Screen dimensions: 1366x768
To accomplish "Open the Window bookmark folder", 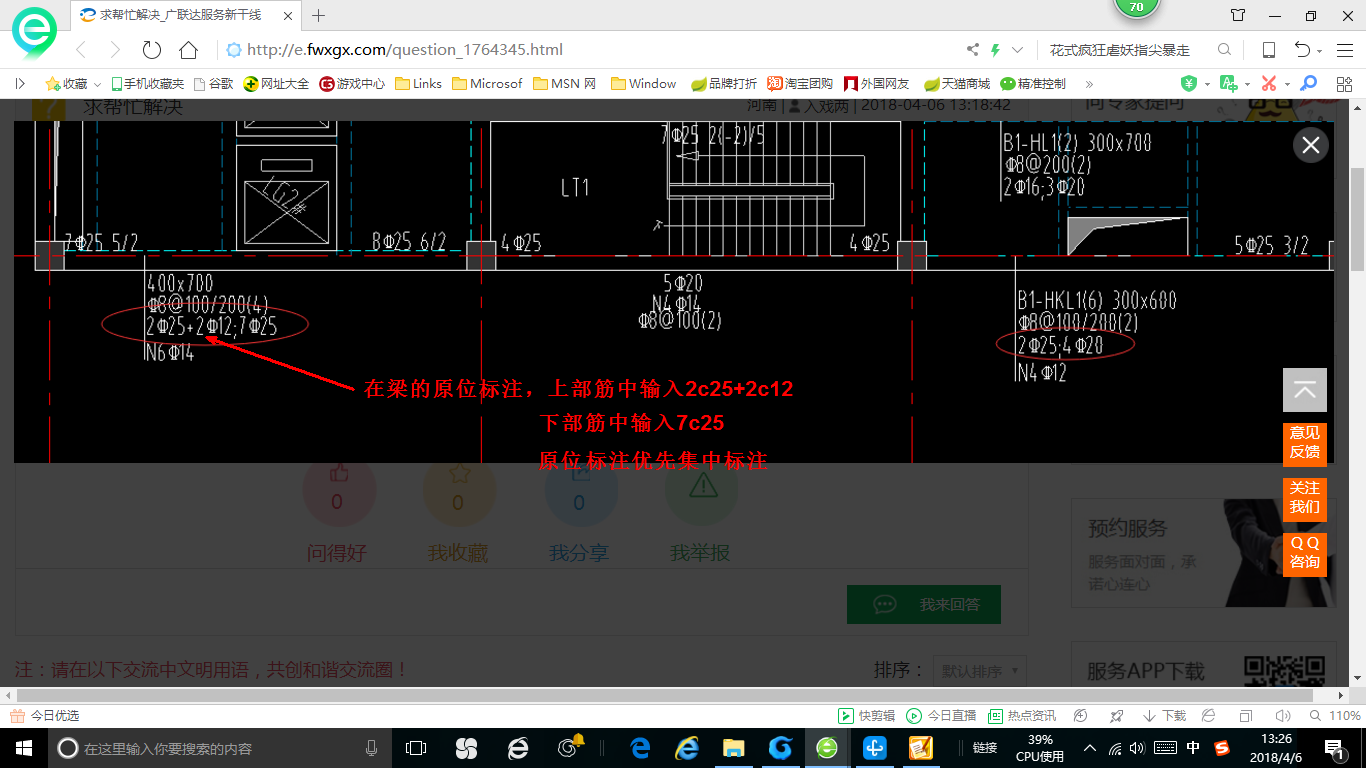I will point(643,84).
